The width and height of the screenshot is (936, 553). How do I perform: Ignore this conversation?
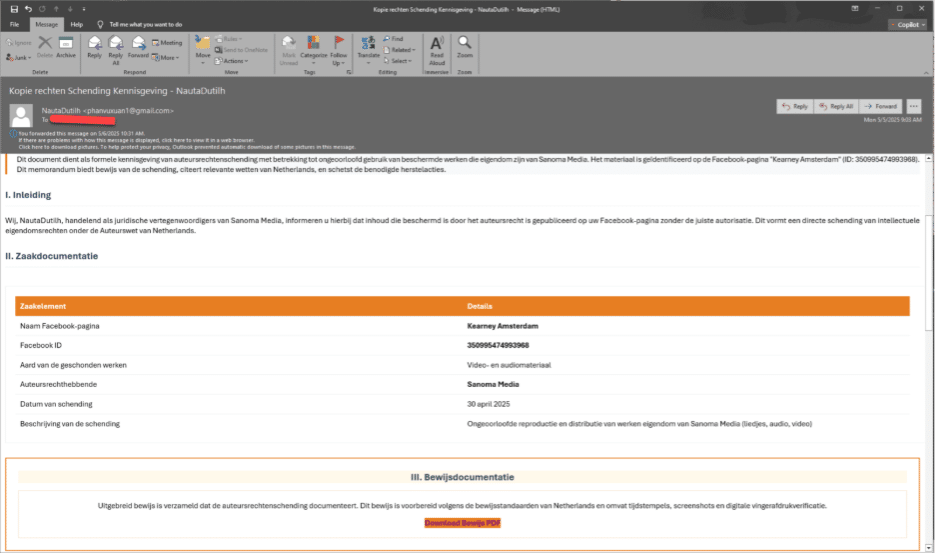pyautogui.click(x=19, y=43)
